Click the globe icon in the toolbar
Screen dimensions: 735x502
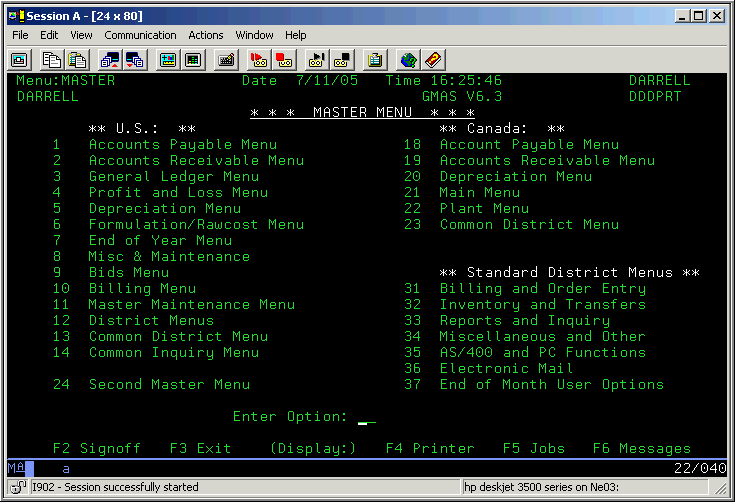pyautogui.click(x=408, y=59)
